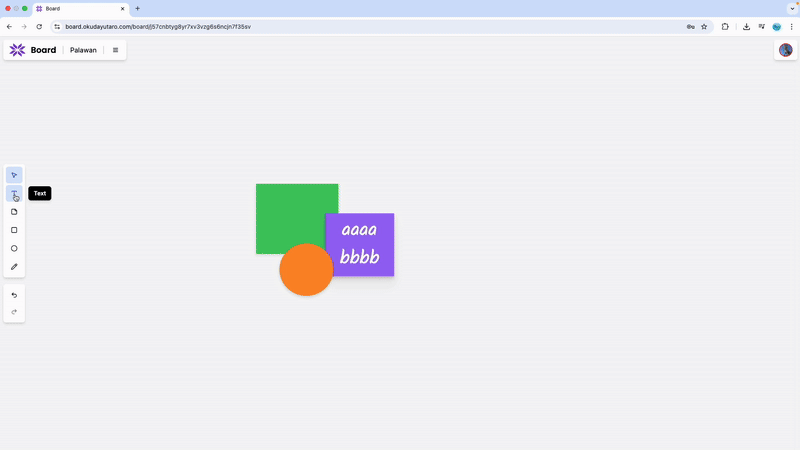Image resolution: width=800 pixels, height=450 pixels.
Task: Click the Palawan board title
Action: (x=83, y=50)
